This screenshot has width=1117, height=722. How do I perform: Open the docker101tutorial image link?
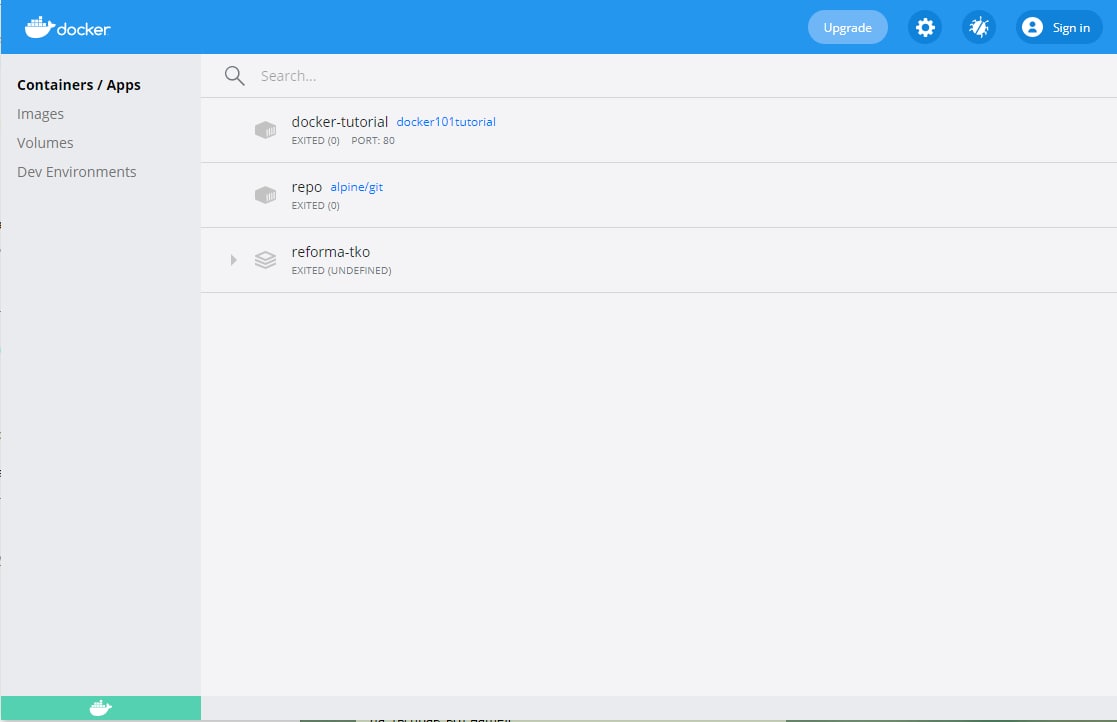point(446,122)
